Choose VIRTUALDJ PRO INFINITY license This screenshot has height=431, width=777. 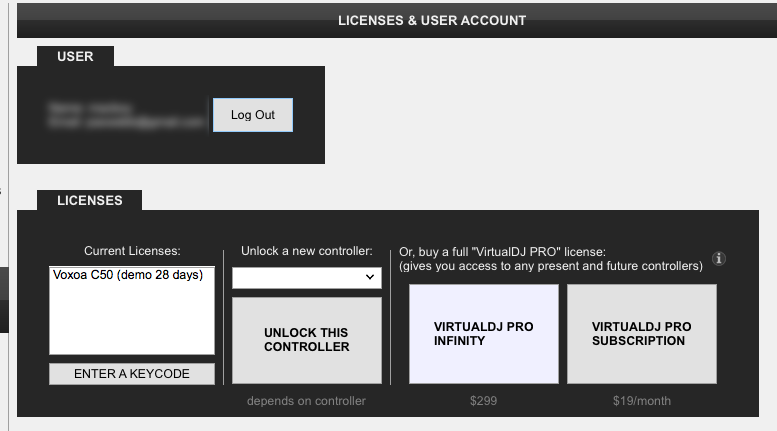point(484,333)
